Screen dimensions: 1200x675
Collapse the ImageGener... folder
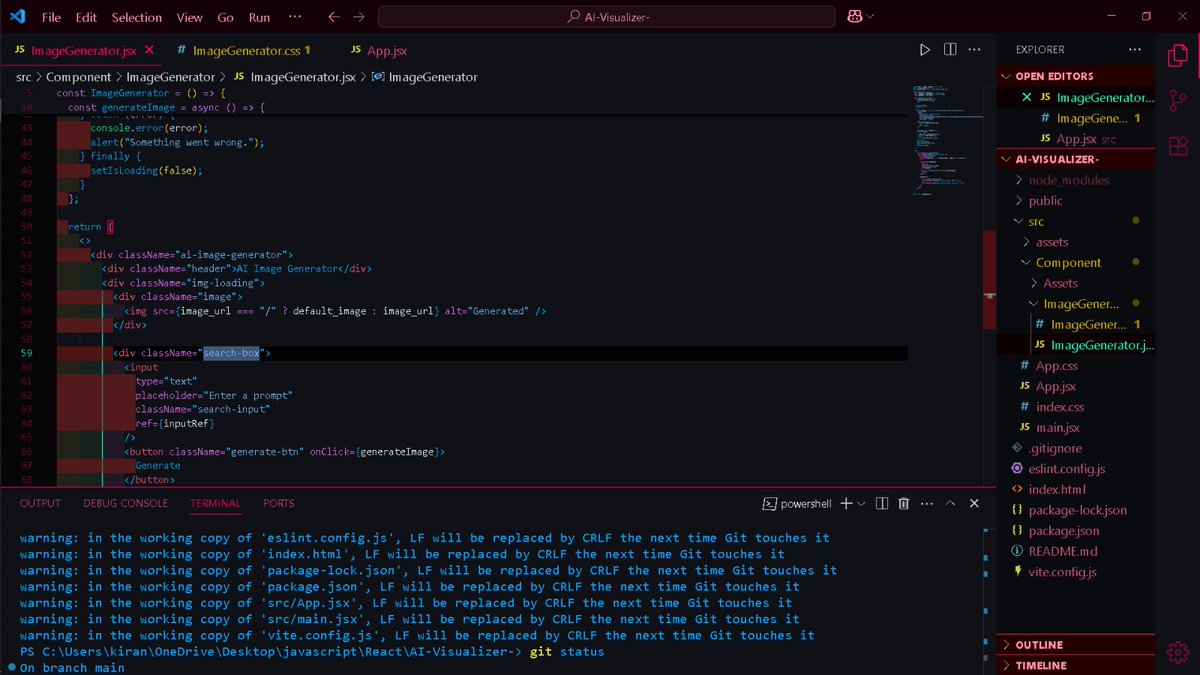pyautogui.click(x=1080, y=304)
